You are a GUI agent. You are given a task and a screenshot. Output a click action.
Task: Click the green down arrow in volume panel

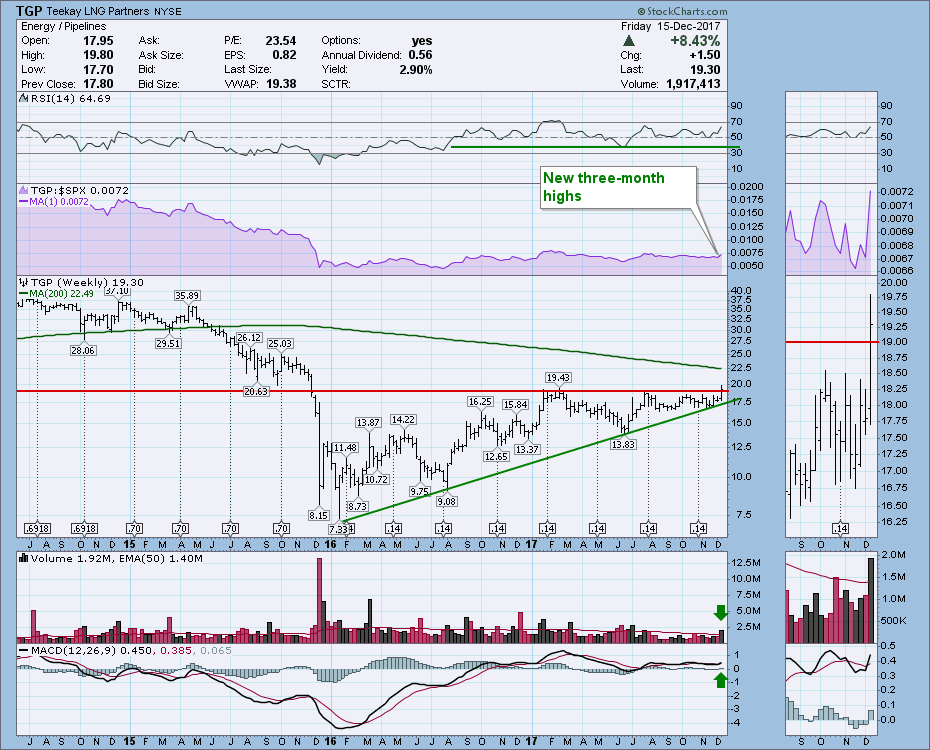pyautogui.click(x=720, y=612)
